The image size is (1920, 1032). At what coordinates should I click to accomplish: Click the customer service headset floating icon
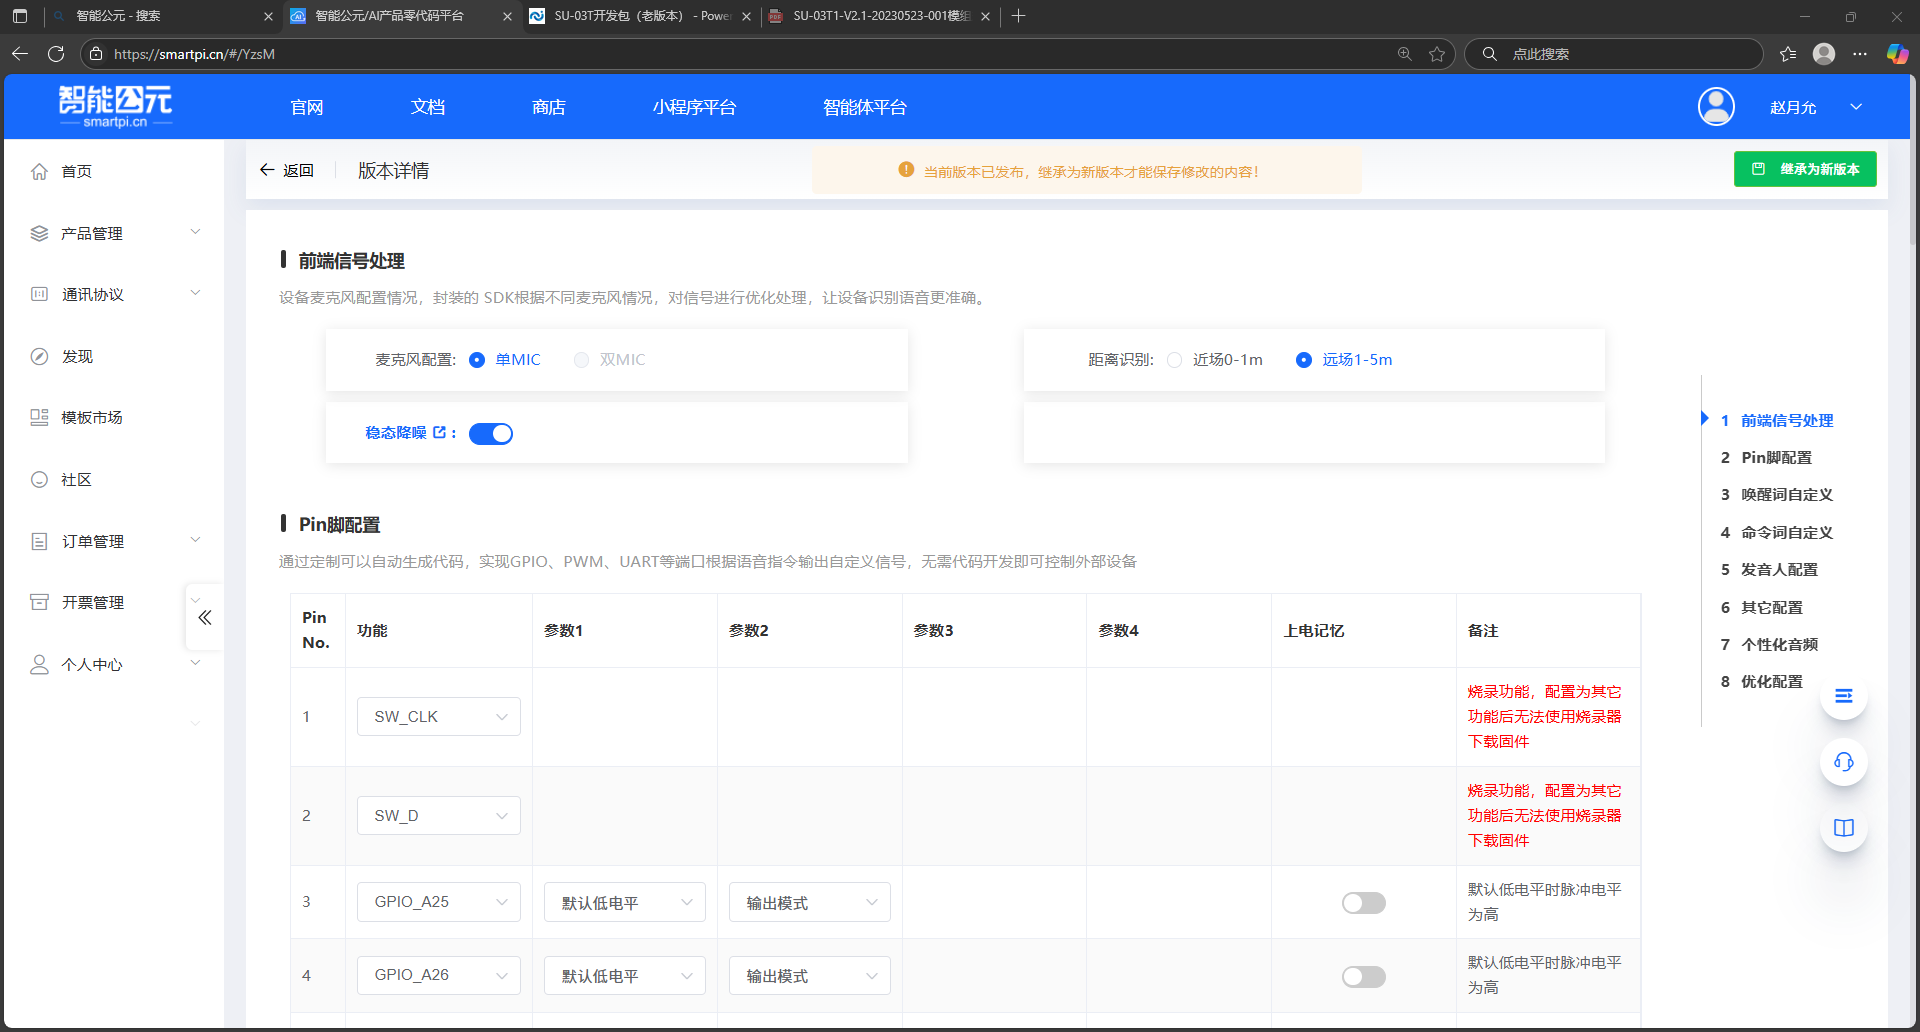pyautogui.click(x=1843, y=762)
